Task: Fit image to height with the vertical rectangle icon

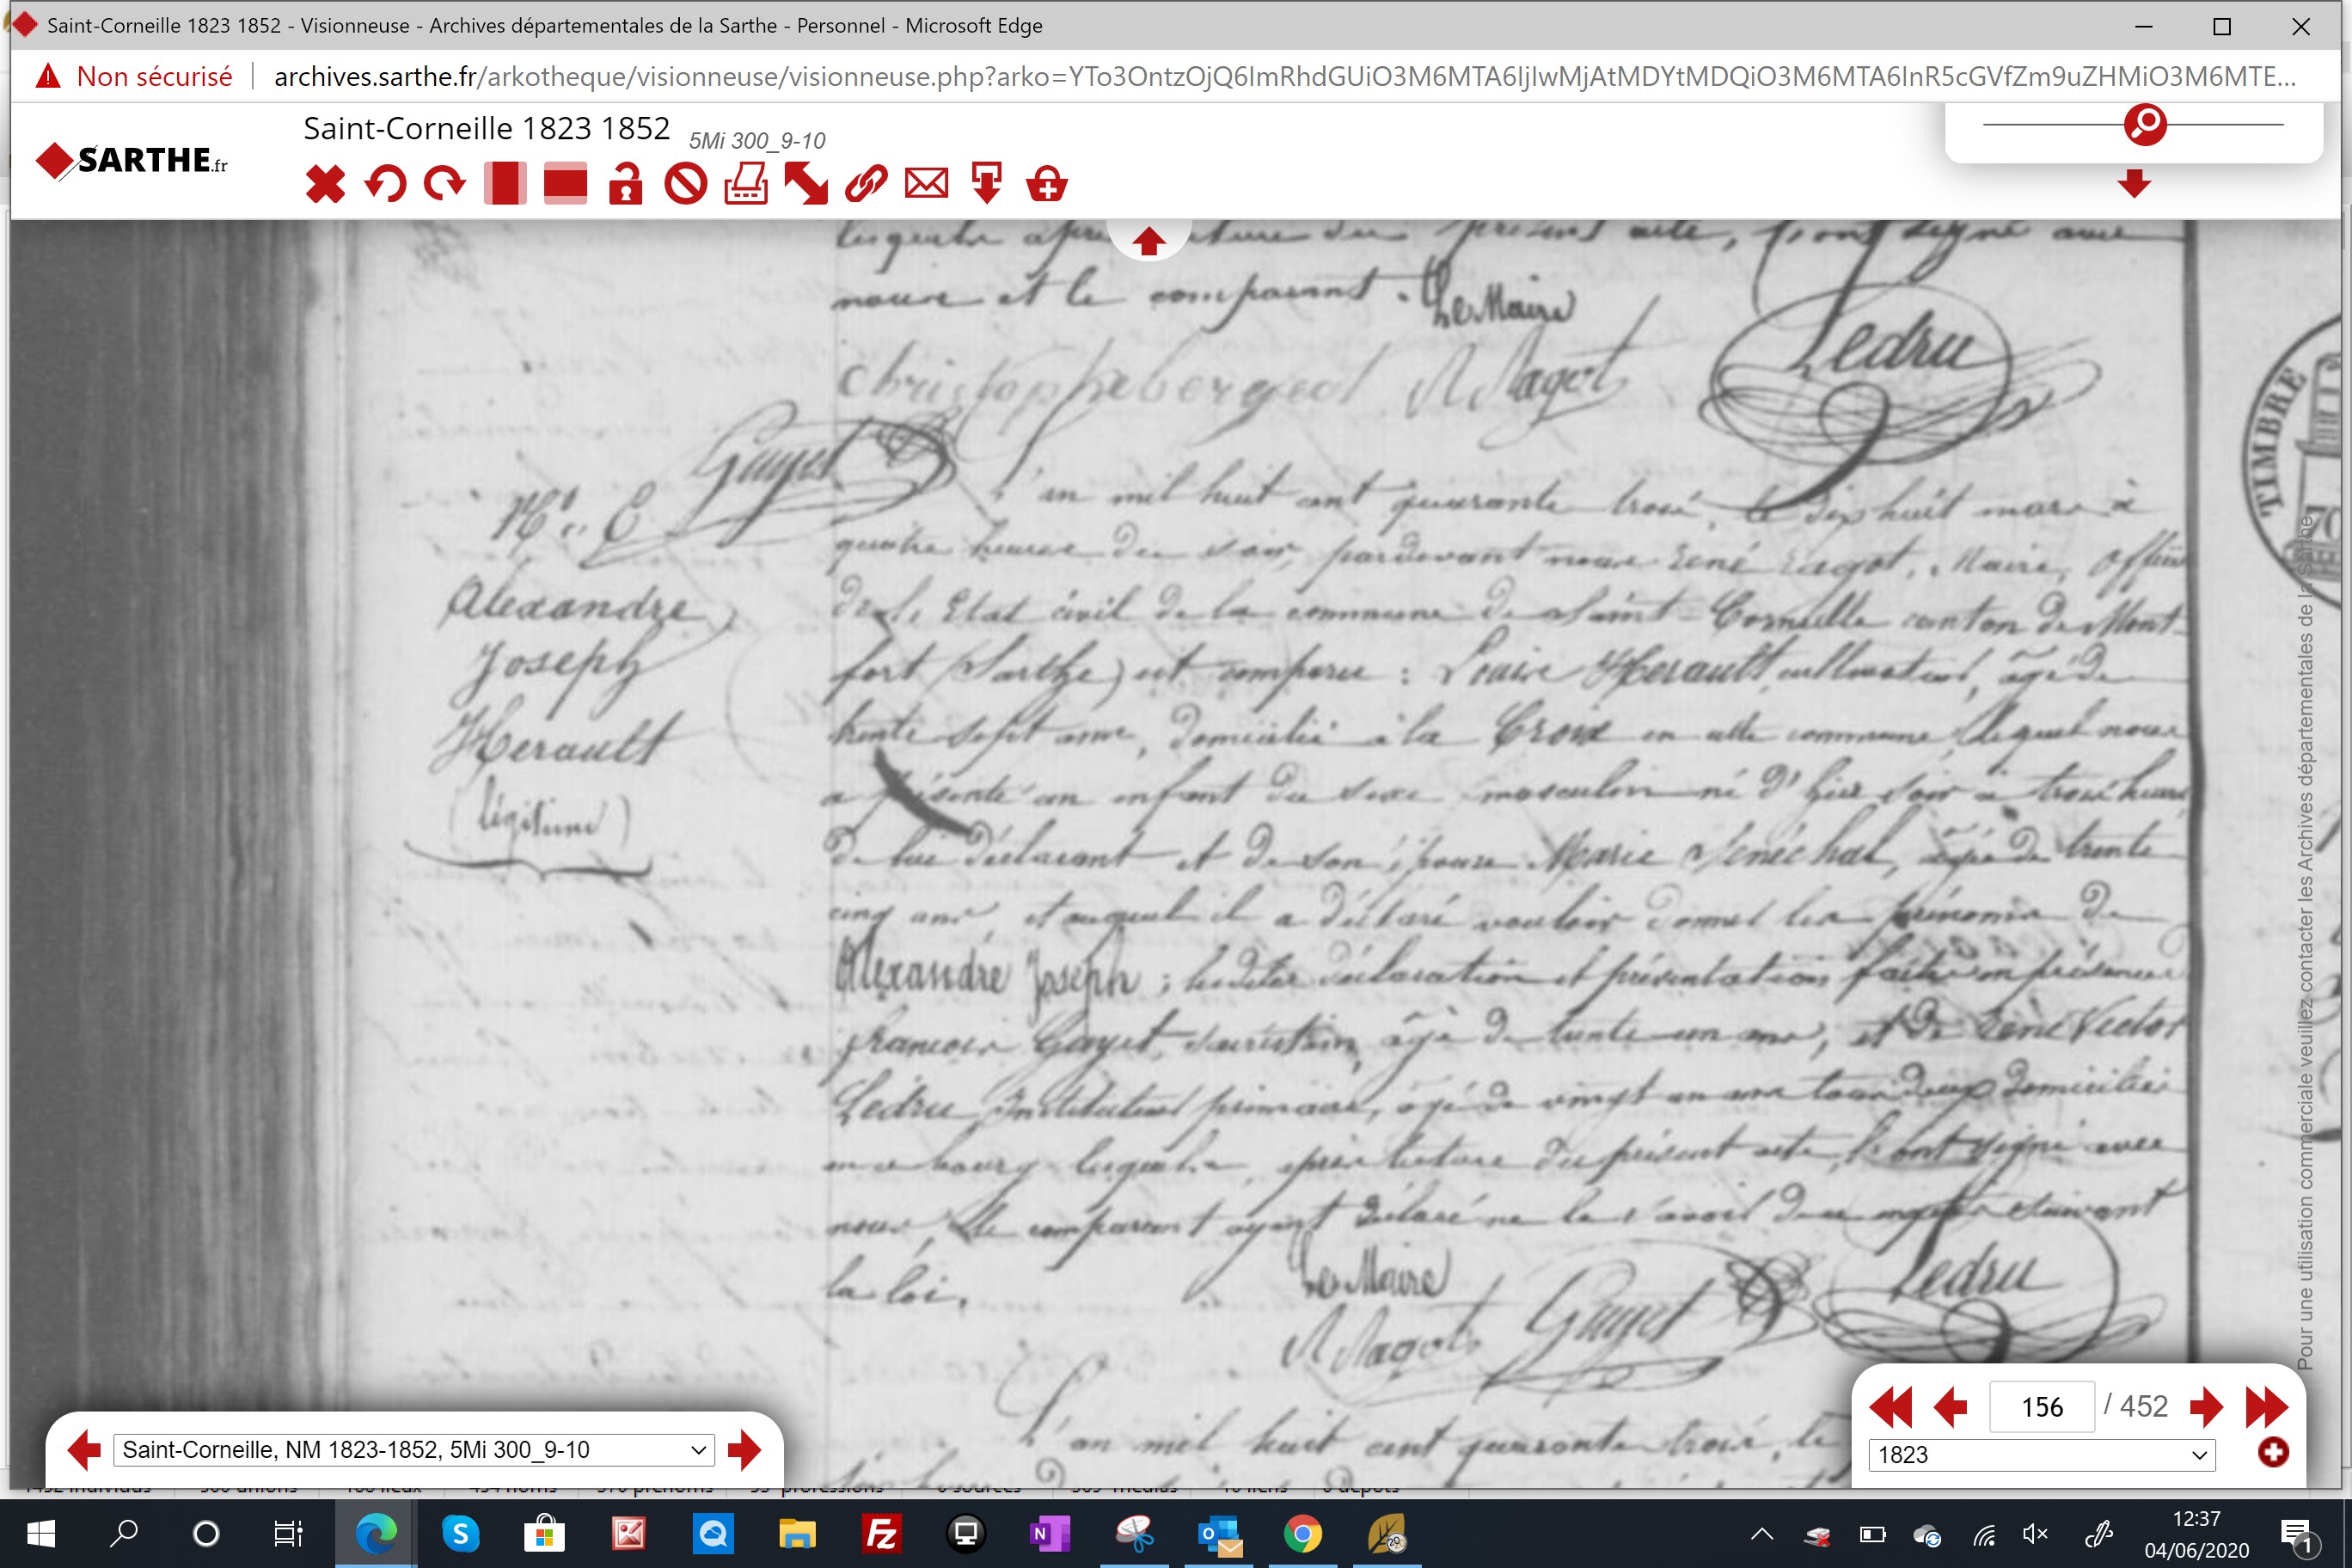Action: click(x=505, y=184)
